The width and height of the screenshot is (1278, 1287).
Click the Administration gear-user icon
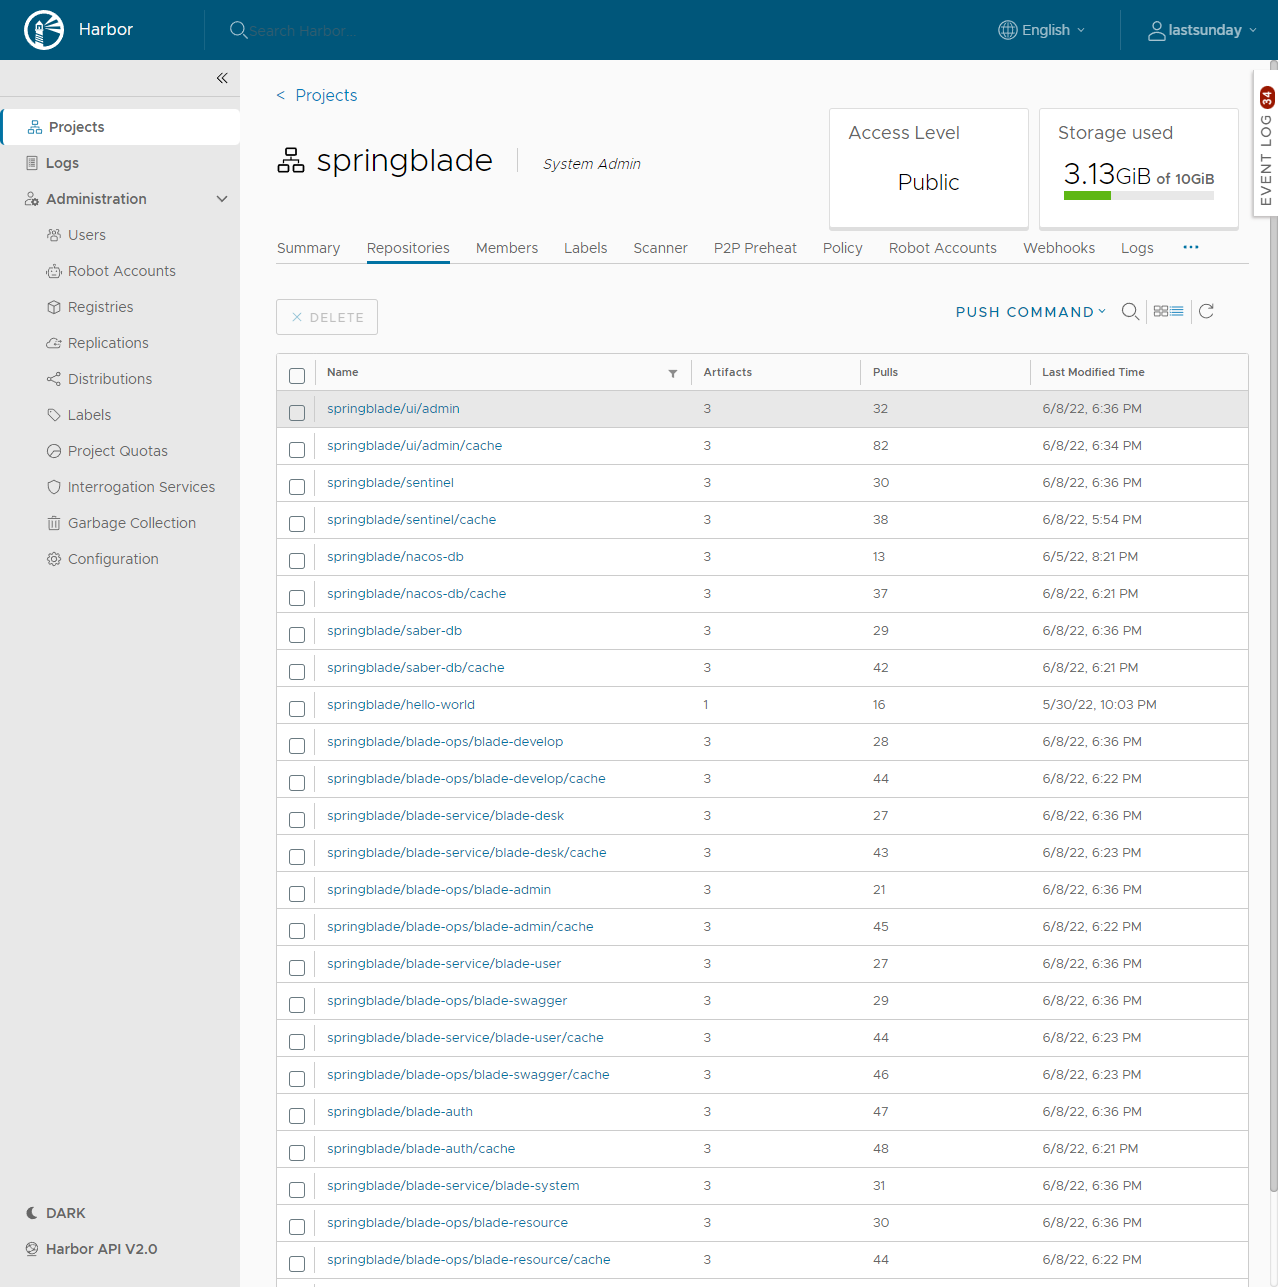pyautogui.click(x=32, y=199)
